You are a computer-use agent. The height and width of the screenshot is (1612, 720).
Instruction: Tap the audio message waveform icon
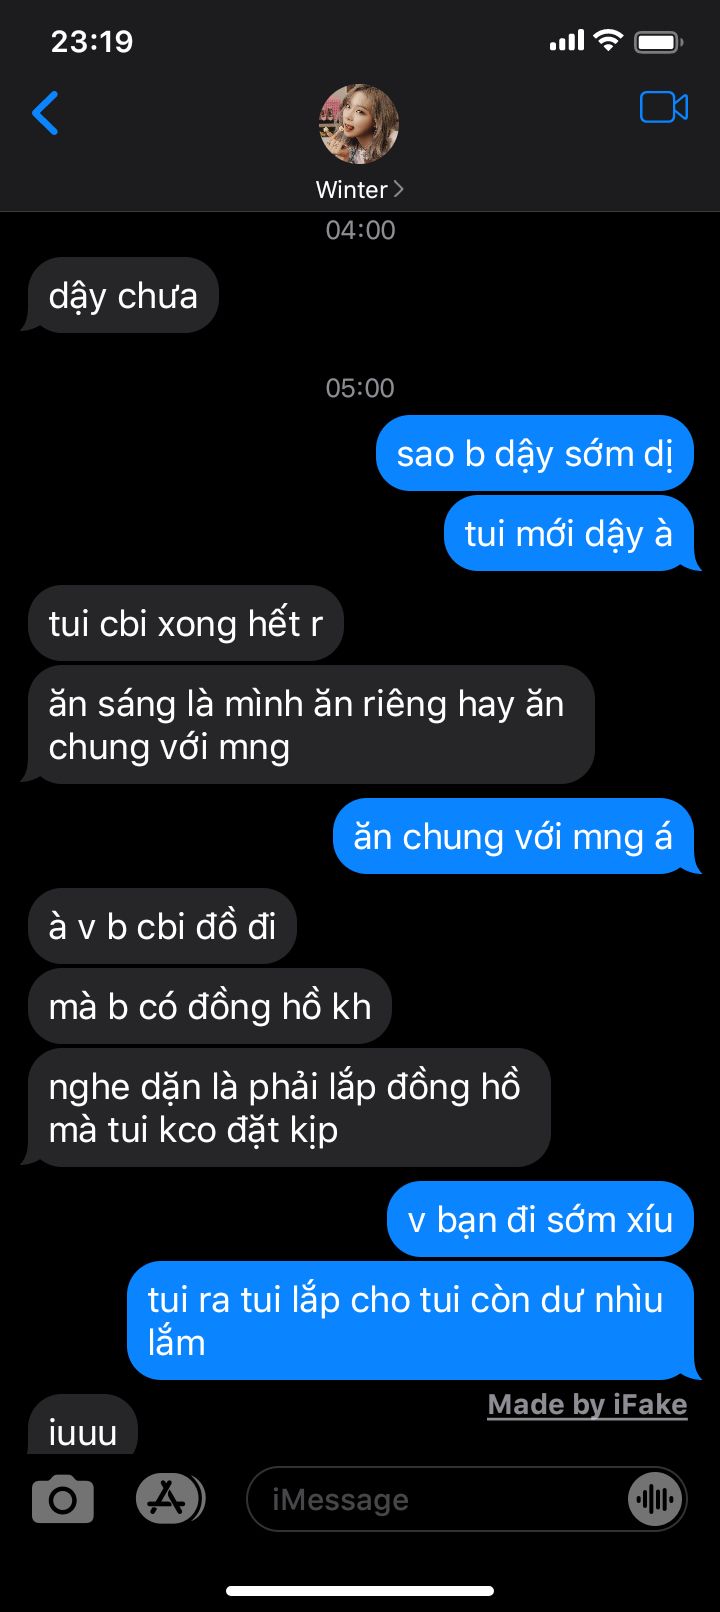click(654, 1499)
